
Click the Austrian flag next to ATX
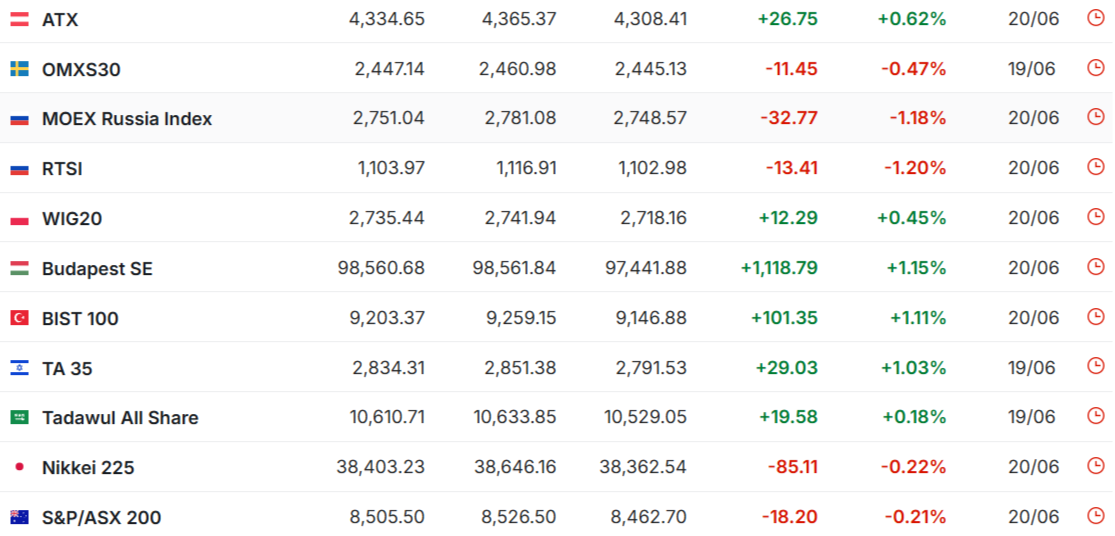19,20
